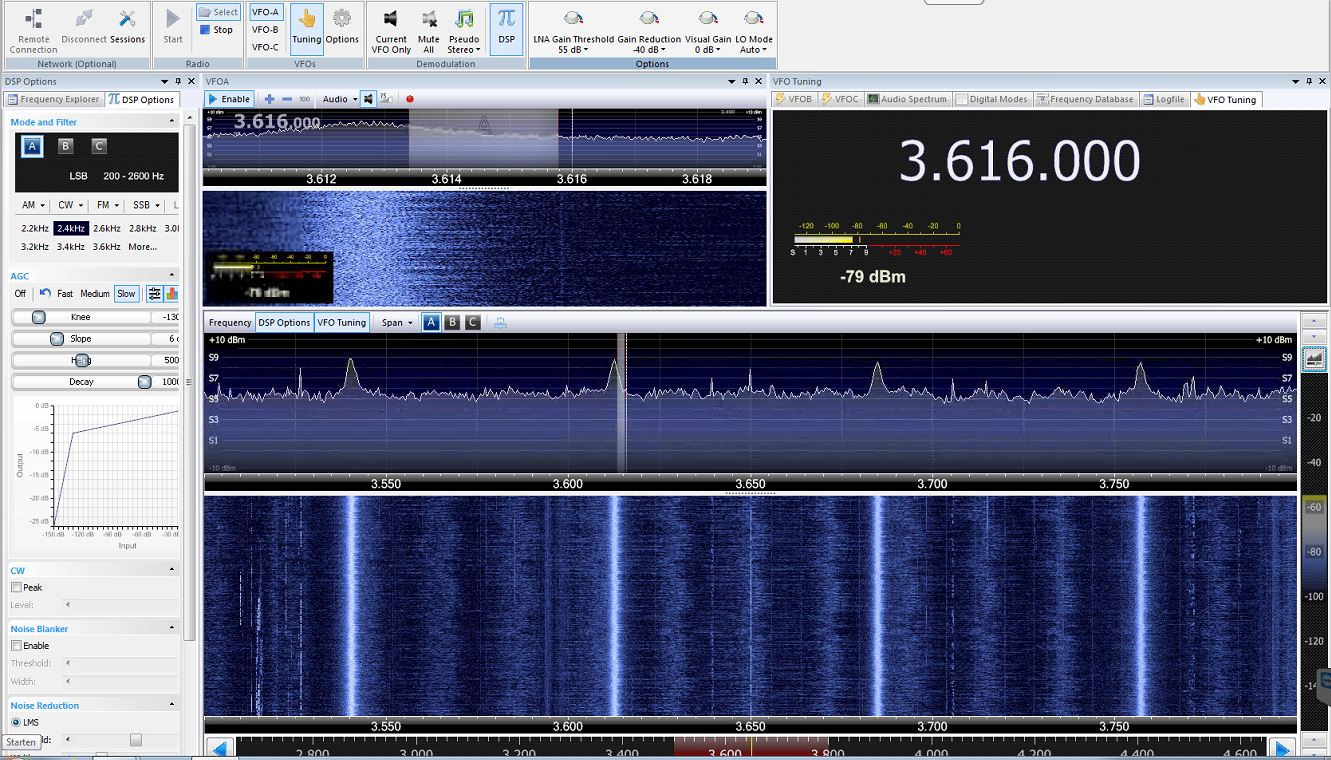Viewport: 1331px width, 760px height.
Task: Click the 100 zoom reset icon in VFOA
Action: [x=304, y=99]
